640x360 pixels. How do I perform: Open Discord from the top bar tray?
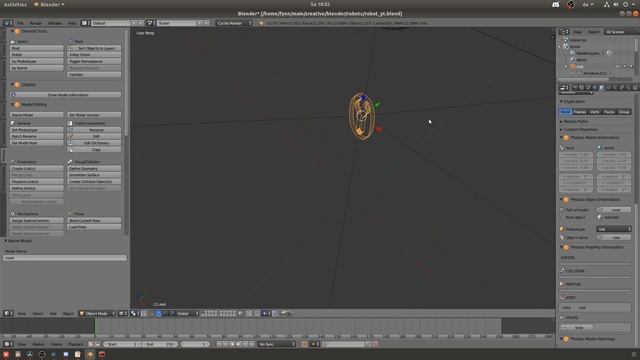pos(556,4)
